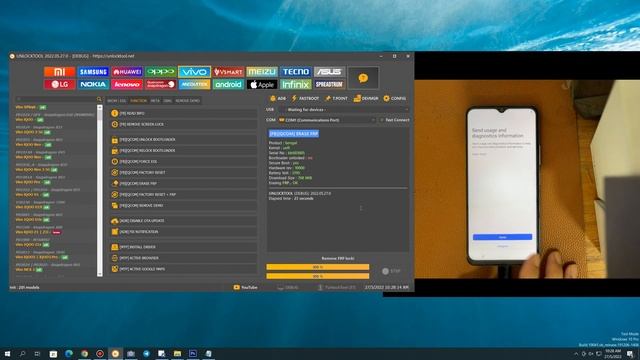Open the Windows Start menu
Image resolution: width=640 pixels, height=360 pixels.
(7, 353)
